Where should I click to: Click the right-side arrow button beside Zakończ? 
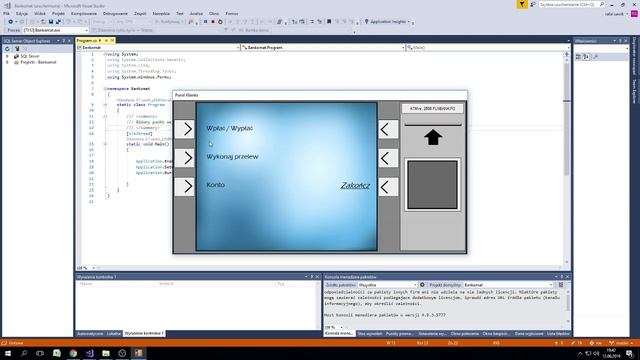click(388, 187)
